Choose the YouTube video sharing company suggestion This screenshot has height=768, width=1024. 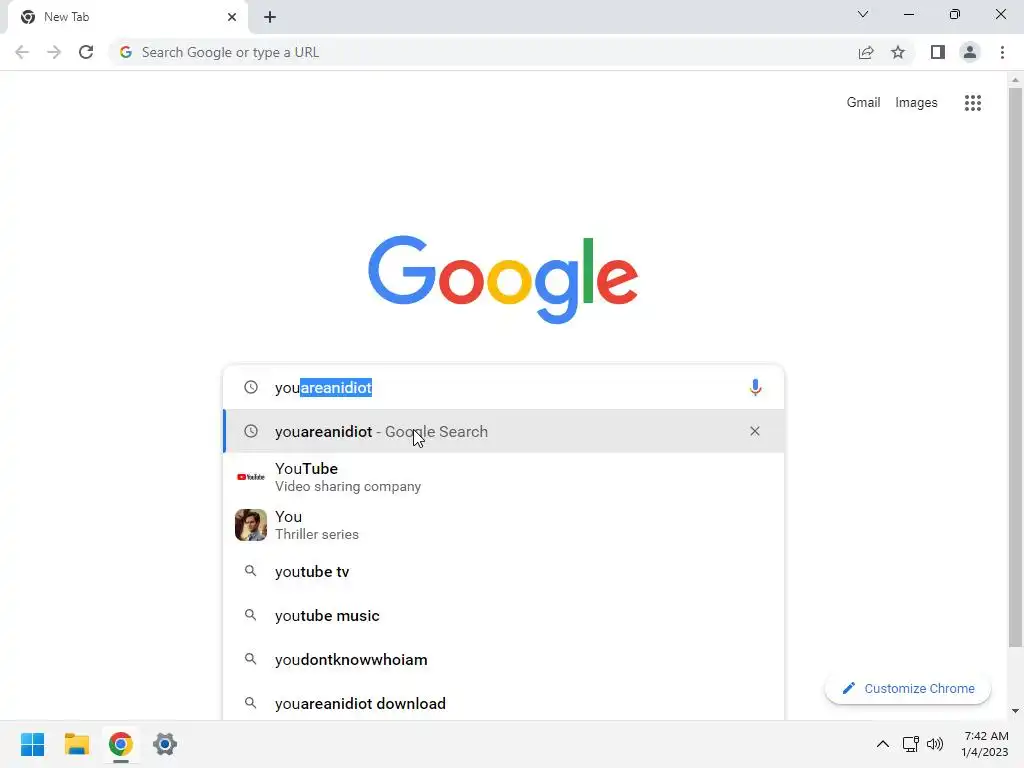click(504, 477)
